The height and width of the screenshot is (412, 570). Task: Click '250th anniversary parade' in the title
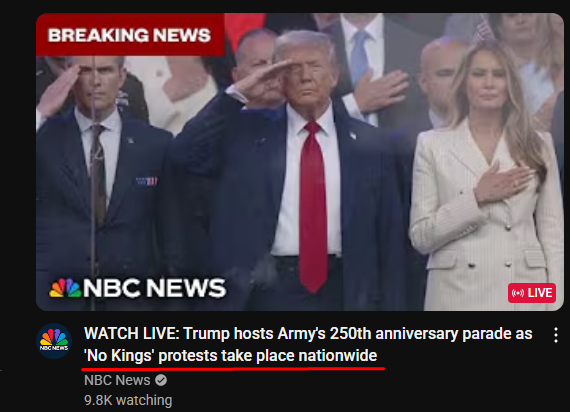[394, 333]
